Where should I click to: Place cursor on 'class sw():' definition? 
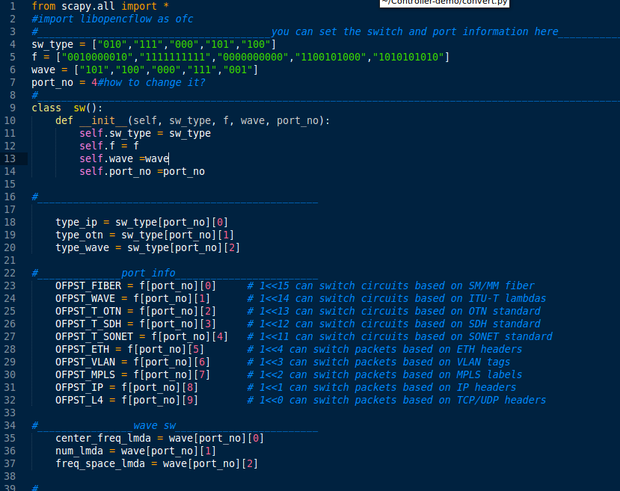pyautogui.click(x=67, y=108)
